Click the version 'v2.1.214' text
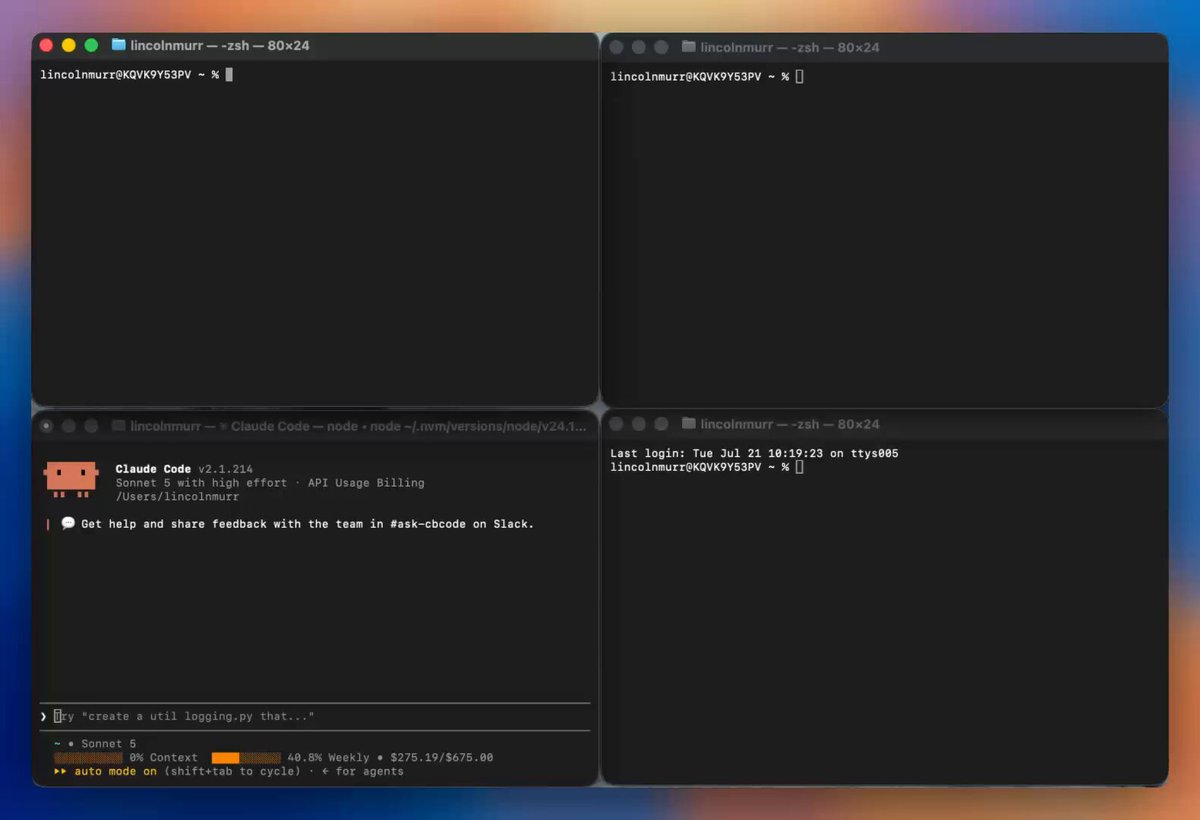This screenshot has height=820, width=1200. [225, 469]
